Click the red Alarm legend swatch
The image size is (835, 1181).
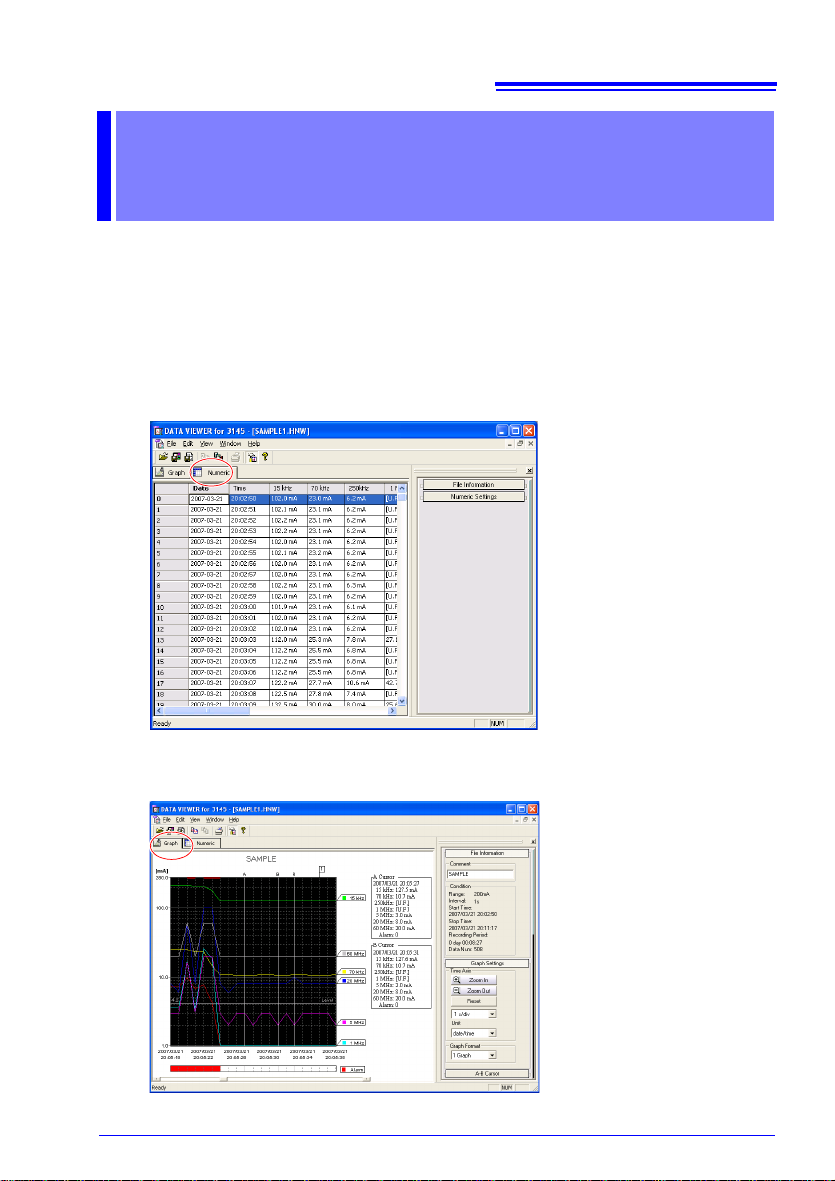344,1069
